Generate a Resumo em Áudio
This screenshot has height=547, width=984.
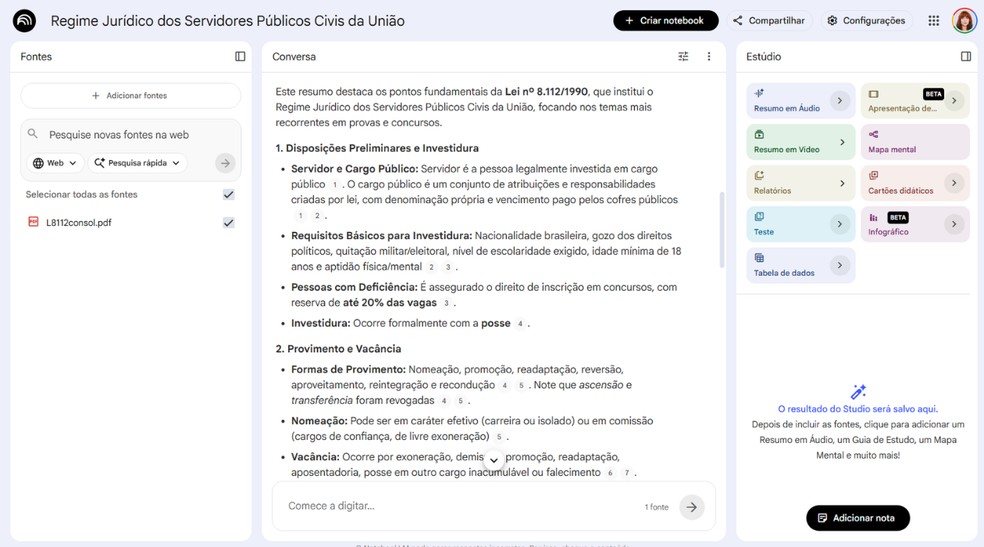pos(801,101)
